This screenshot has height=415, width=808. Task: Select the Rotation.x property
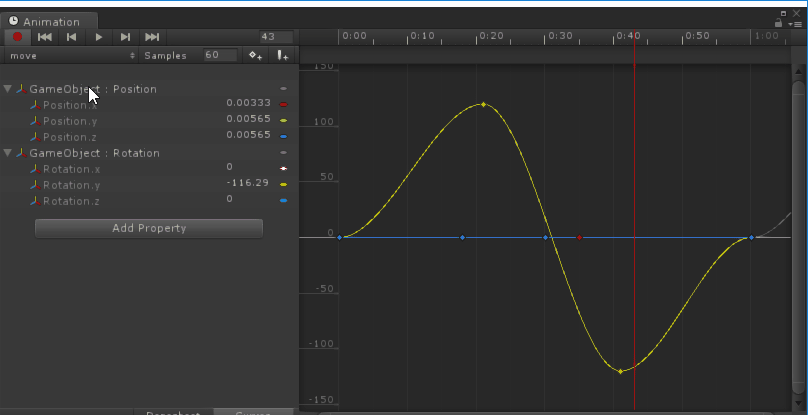coord(72,169)
